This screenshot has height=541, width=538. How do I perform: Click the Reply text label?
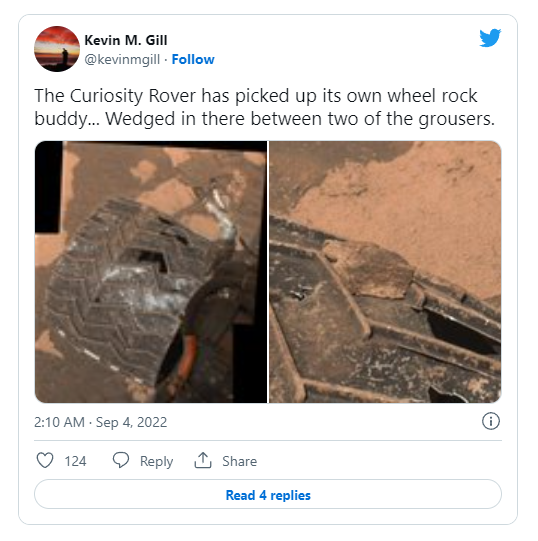tap(156, 461)
